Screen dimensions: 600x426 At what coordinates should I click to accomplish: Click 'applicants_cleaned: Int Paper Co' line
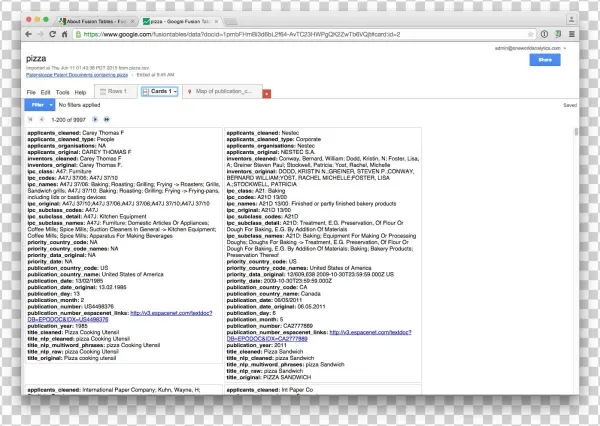(270, 390)
